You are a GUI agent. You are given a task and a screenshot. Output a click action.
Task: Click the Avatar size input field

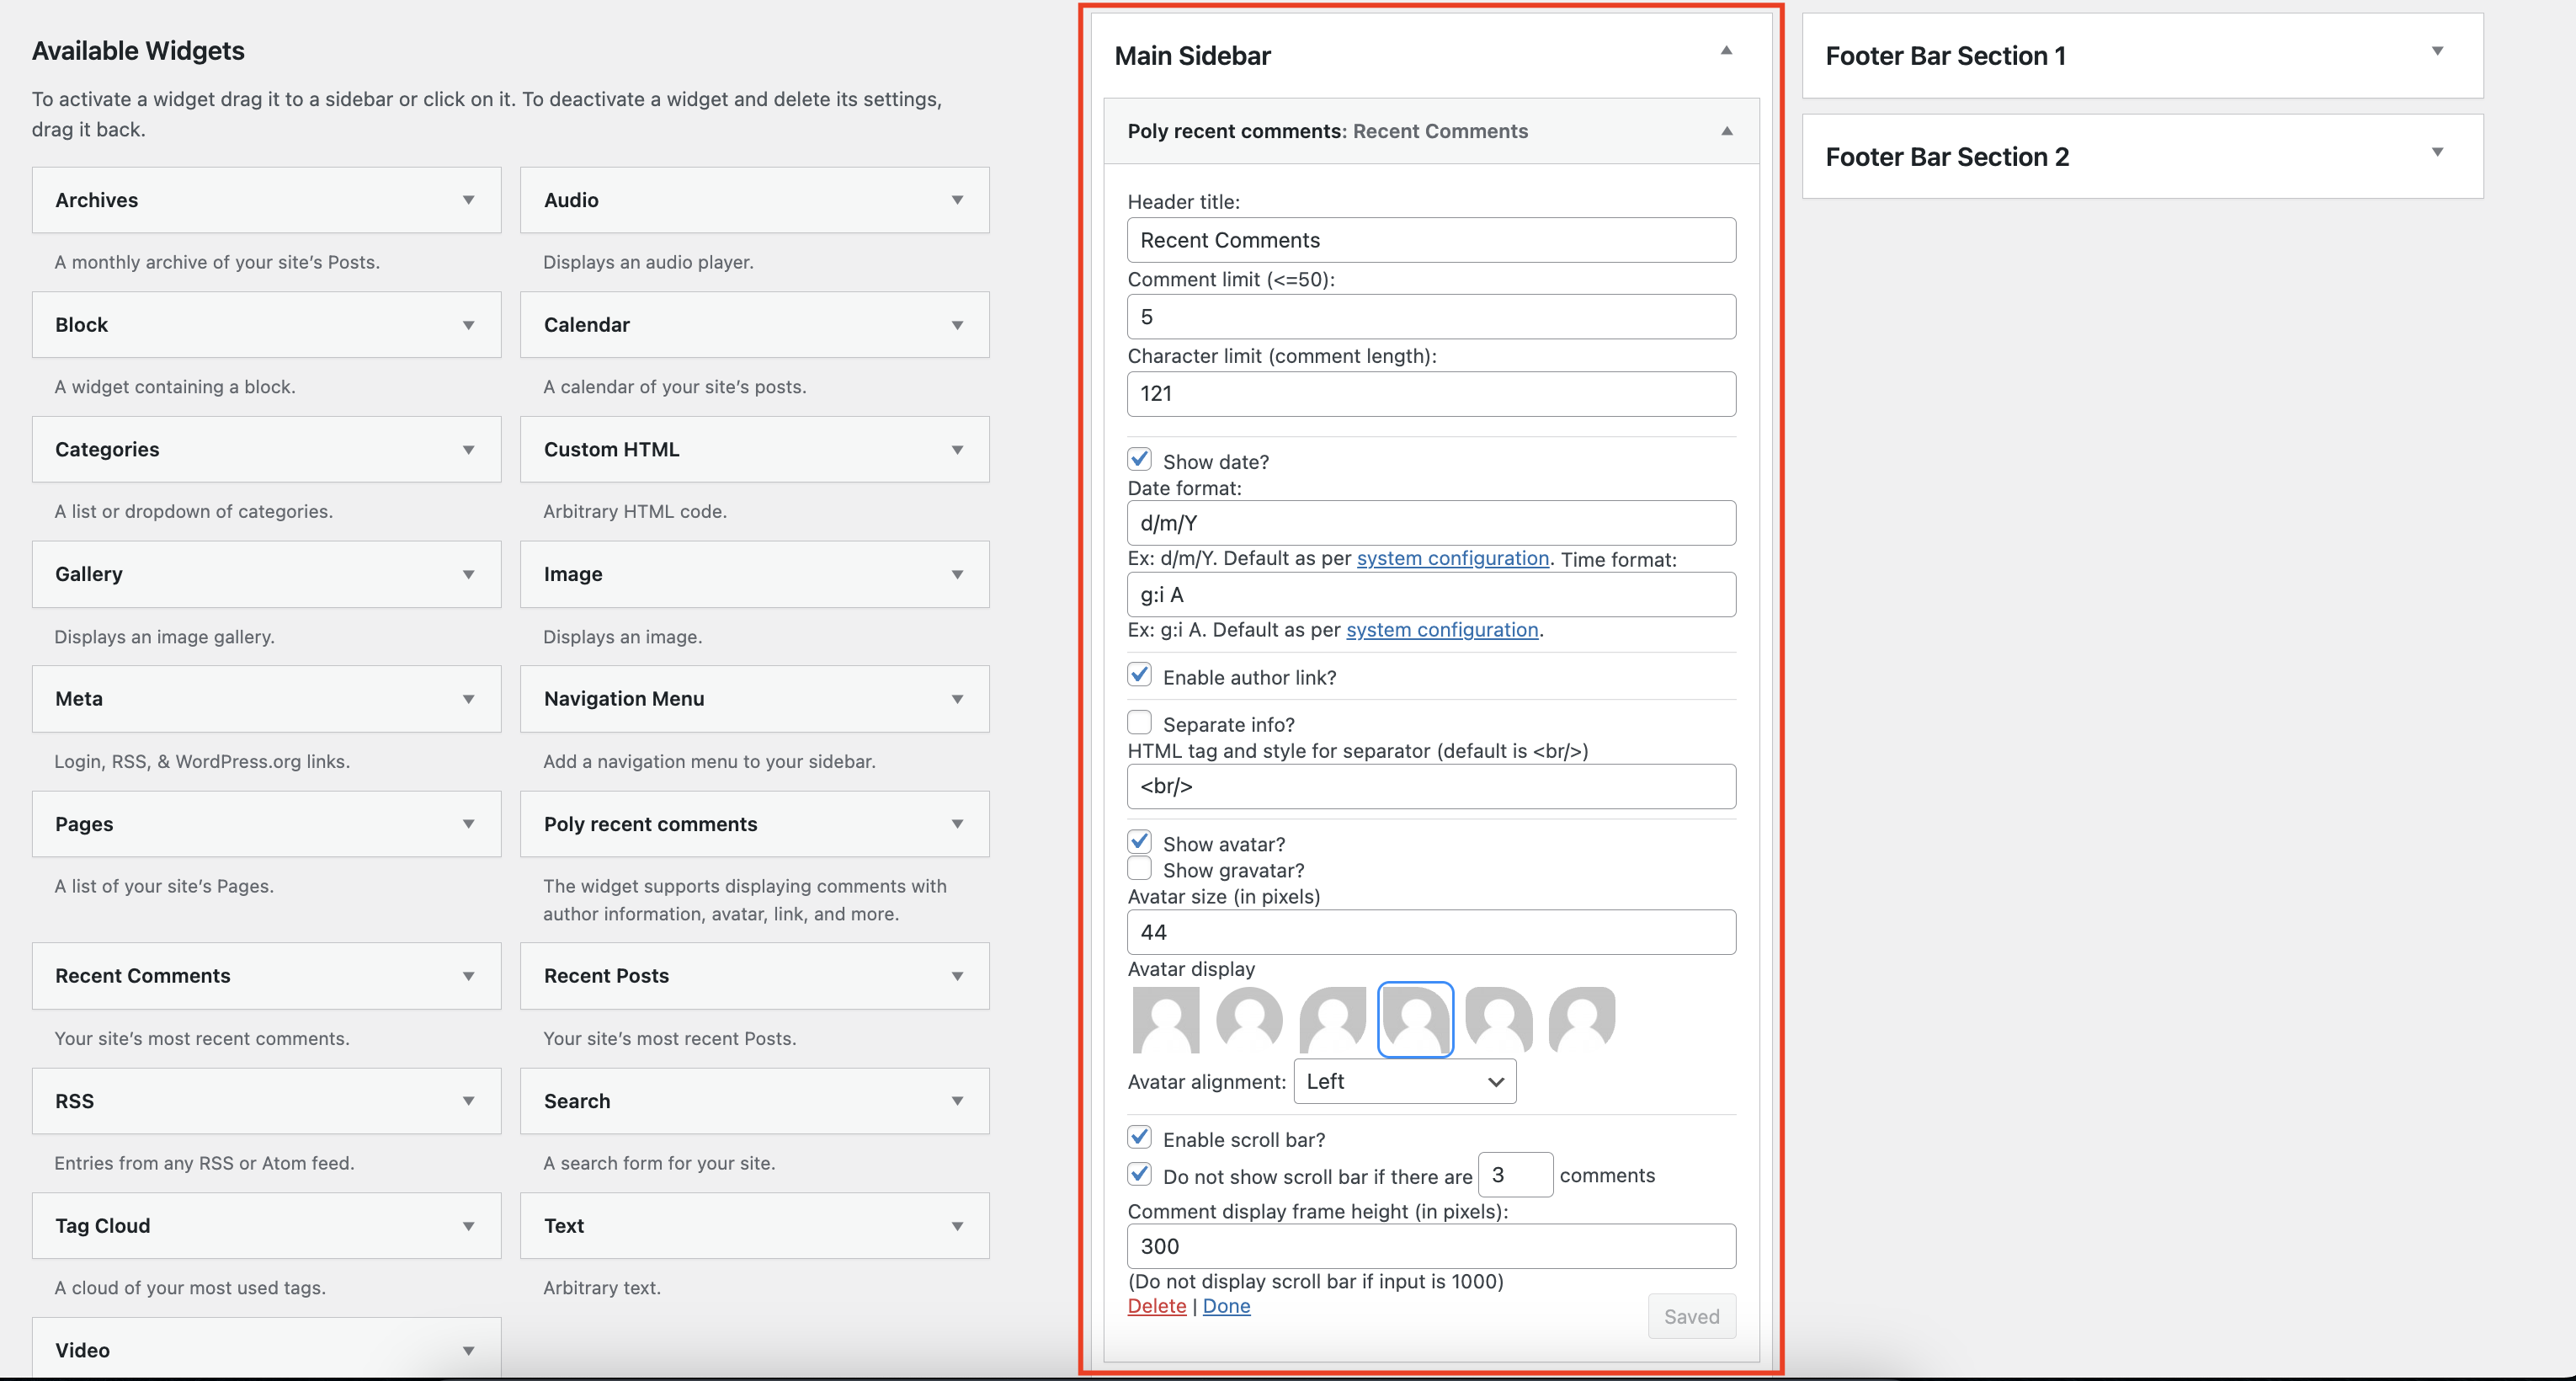tap(1431, 932)
